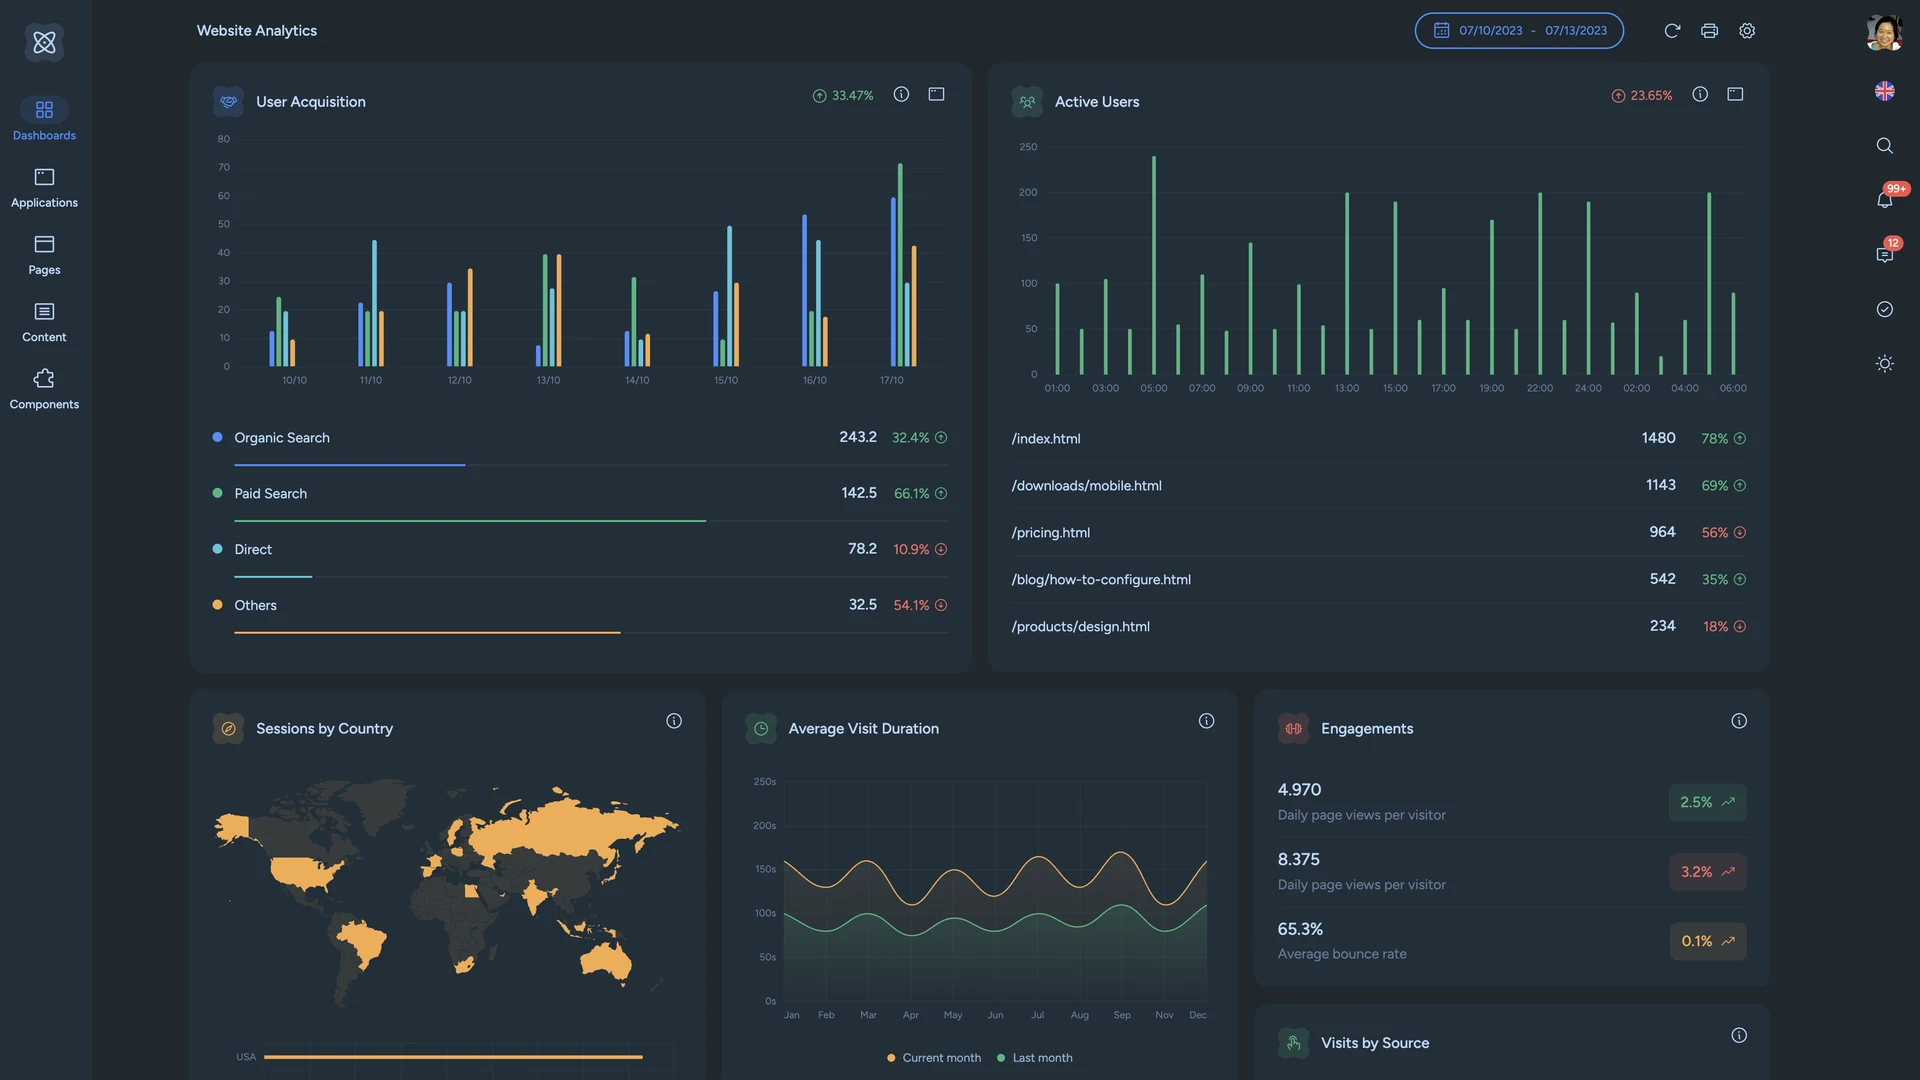Click the 56% decline icon for /pricing.html
This screenshot has width=1920, height=1080.
pyautogui.click(x=1740, y=533)
